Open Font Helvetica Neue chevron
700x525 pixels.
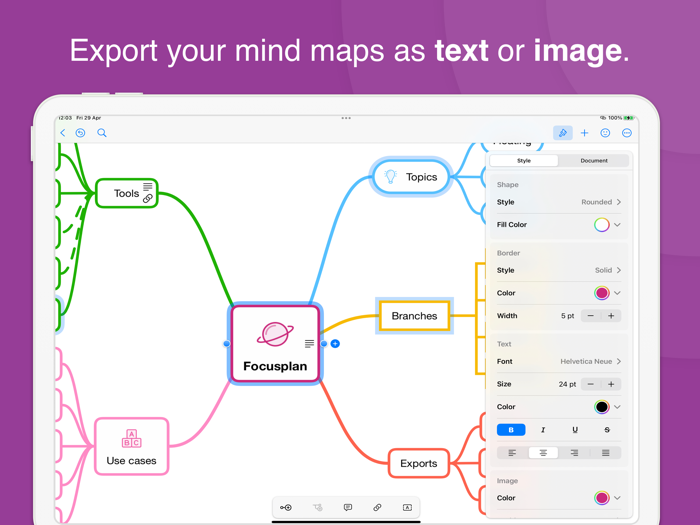point(619,361)
